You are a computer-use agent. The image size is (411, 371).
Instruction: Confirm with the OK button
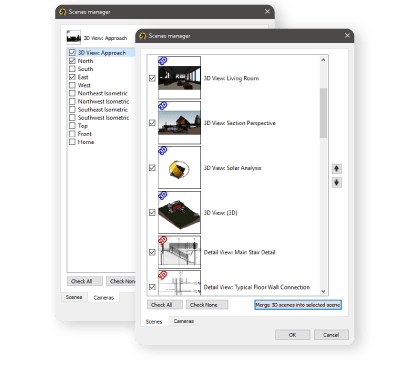[292, 335]
